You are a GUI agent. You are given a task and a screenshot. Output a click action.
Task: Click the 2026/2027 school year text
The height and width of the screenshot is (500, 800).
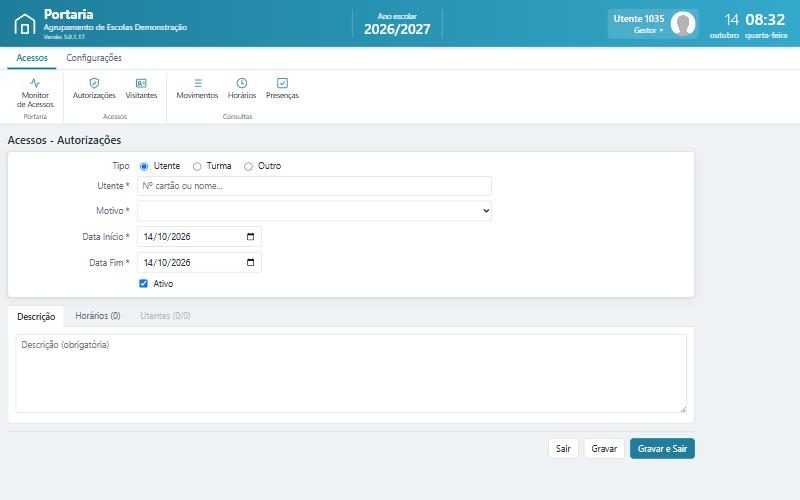[x=397, y=29]
